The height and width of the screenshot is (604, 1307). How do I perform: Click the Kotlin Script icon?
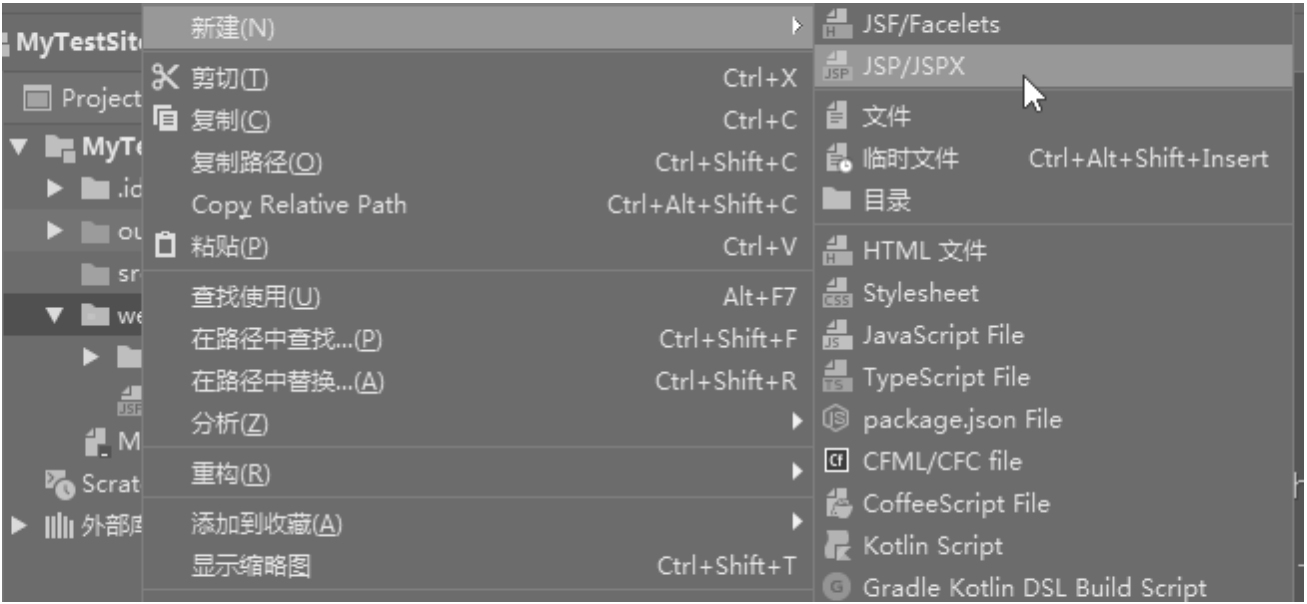[836, 546]
